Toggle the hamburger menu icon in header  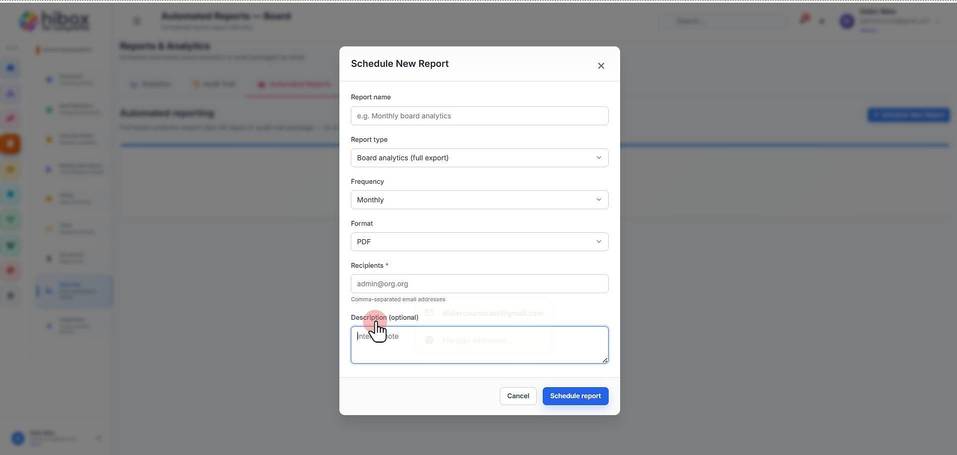pyautogui.click(x=137, y=21)
